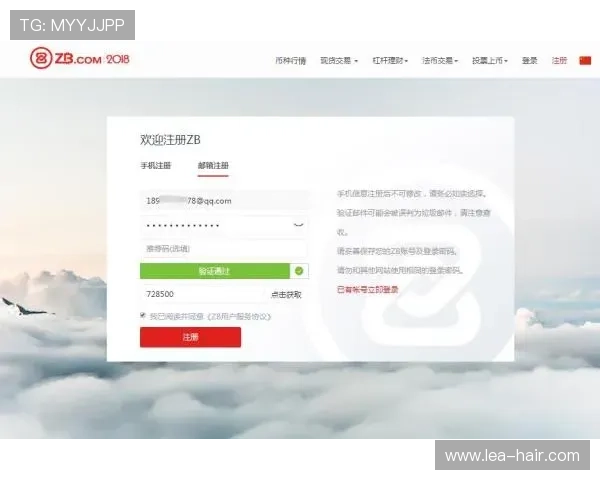Focus verification code field showing 728500
This screenshot has height=480, width=600.
pos(203,294)
